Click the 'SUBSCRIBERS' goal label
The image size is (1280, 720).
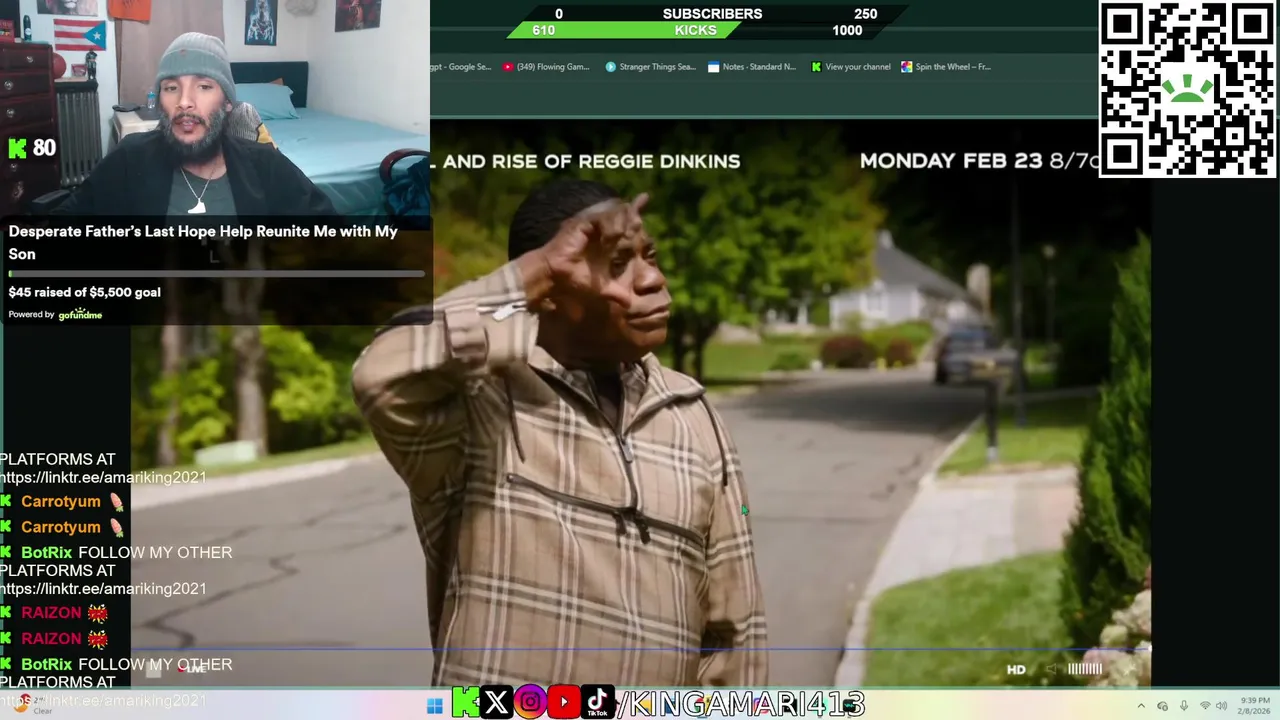(712, 14)
